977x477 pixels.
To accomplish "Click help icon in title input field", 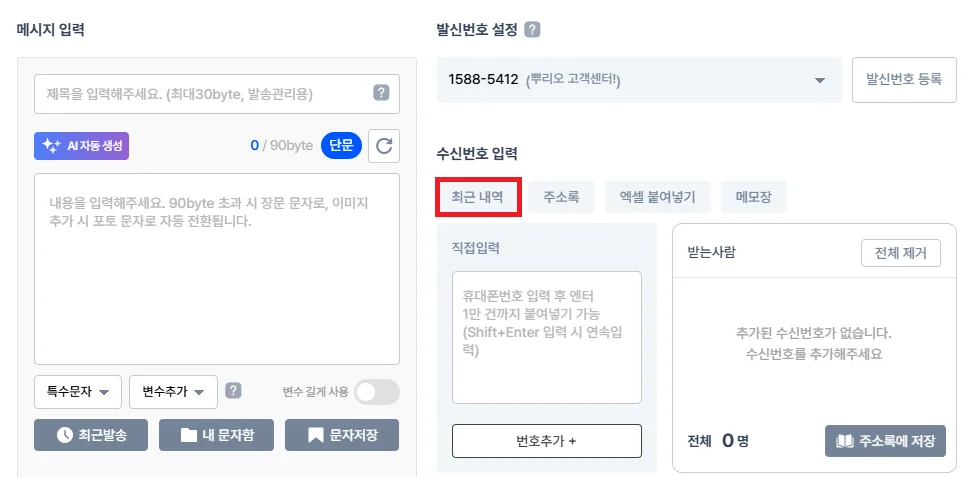I will coord(381,93).
